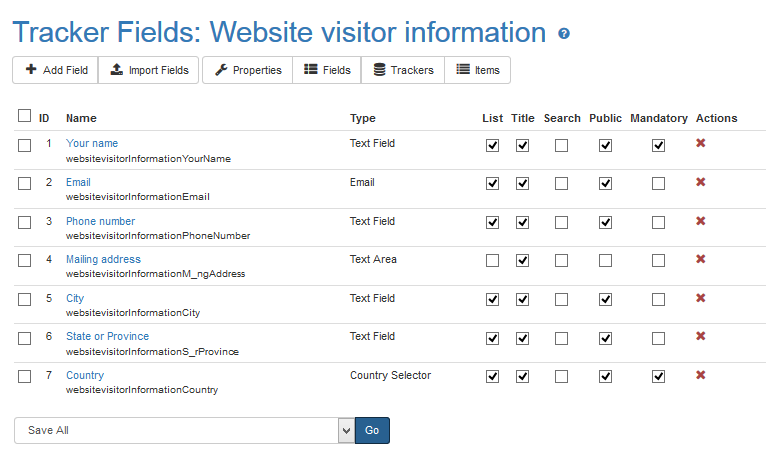Tick the select-all checkbox in header
The image size is (781, 465).
(x=25, y=116)
